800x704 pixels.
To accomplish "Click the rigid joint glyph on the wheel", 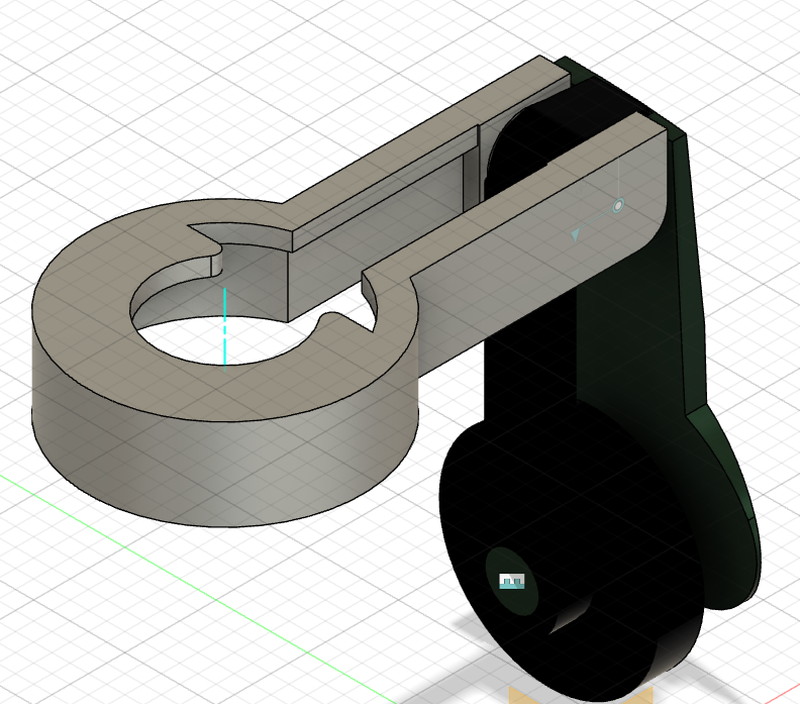I will pos(512,581).
